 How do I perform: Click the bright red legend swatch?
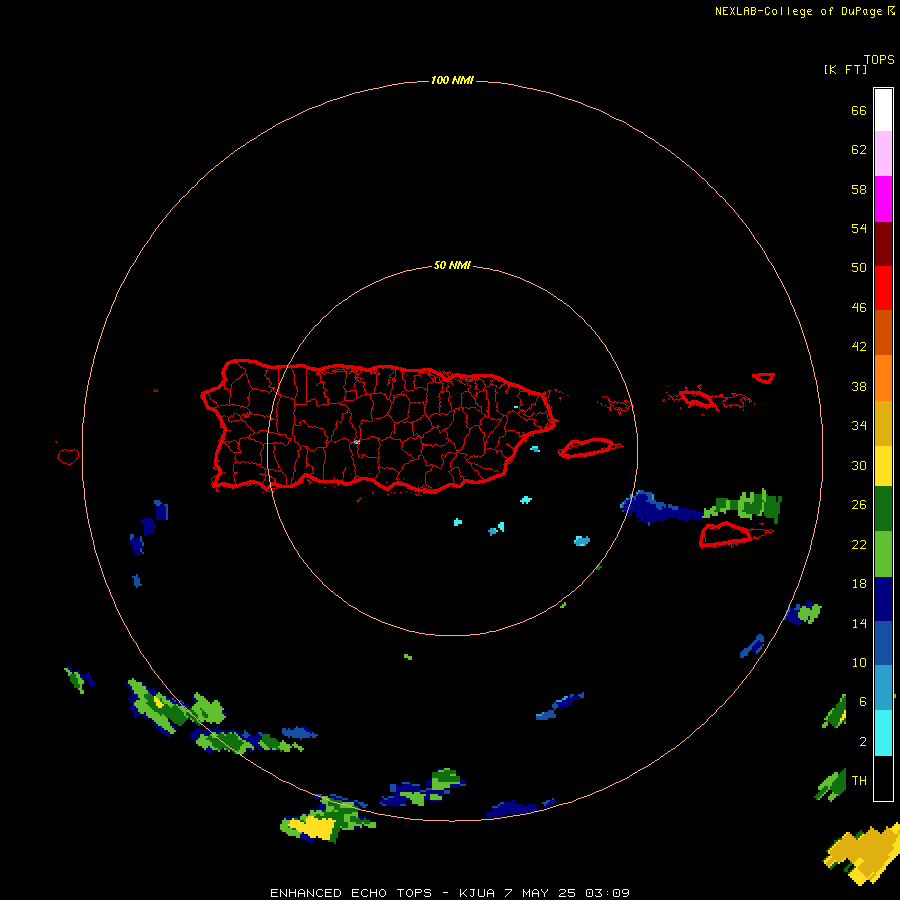[883, 288]
